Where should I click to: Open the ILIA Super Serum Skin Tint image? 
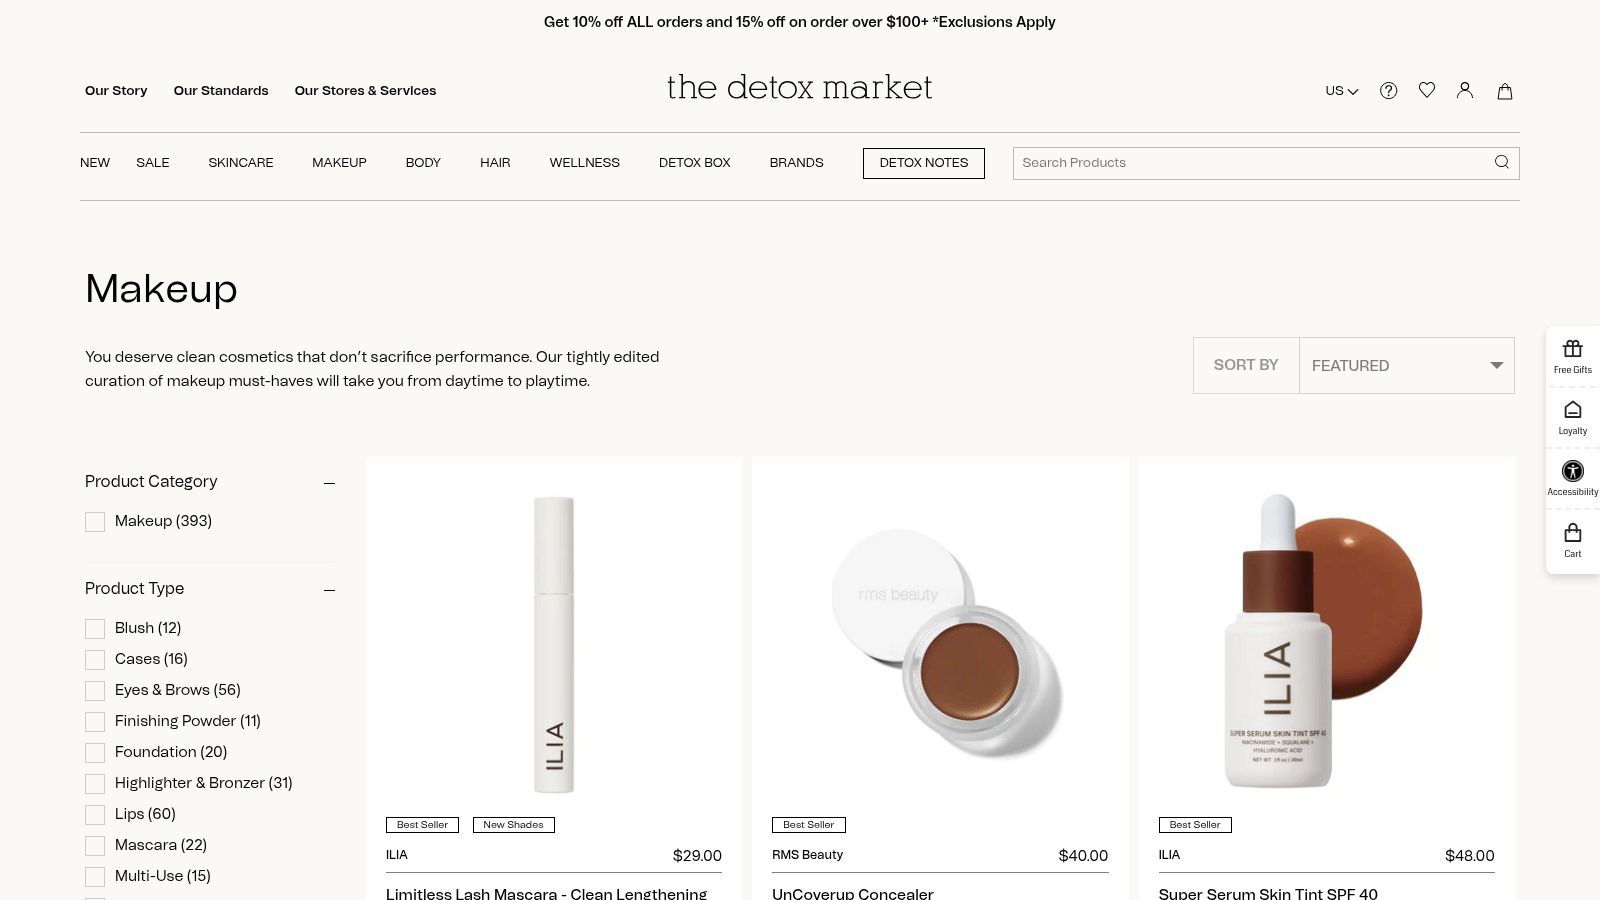[1326, 645]
